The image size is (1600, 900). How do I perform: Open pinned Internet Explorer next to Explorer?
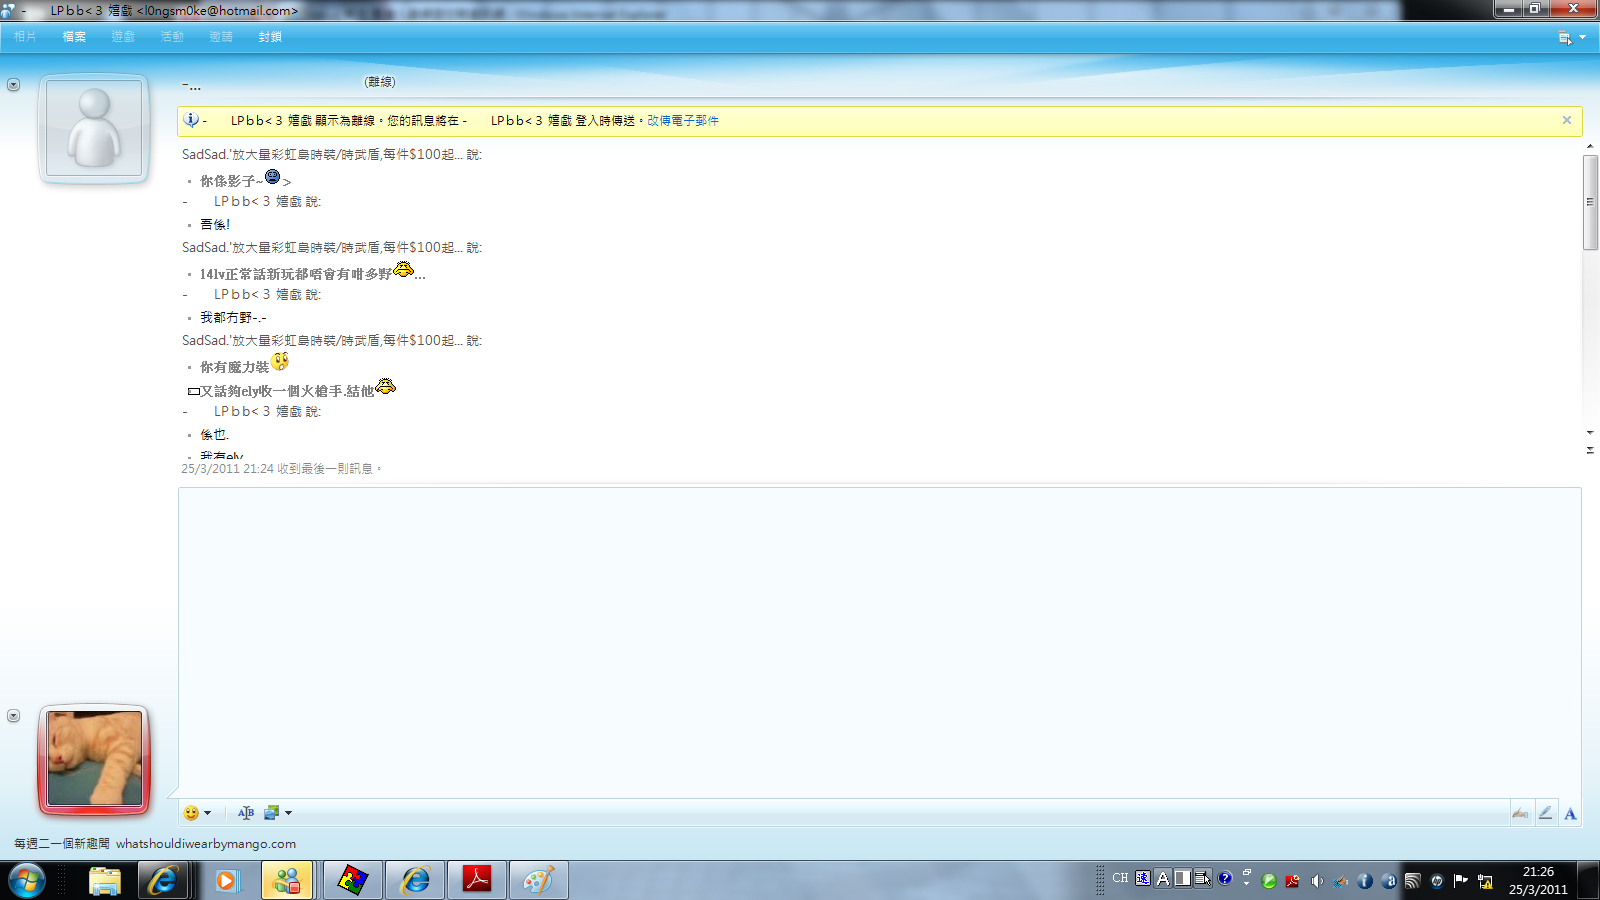coord(163,881)
